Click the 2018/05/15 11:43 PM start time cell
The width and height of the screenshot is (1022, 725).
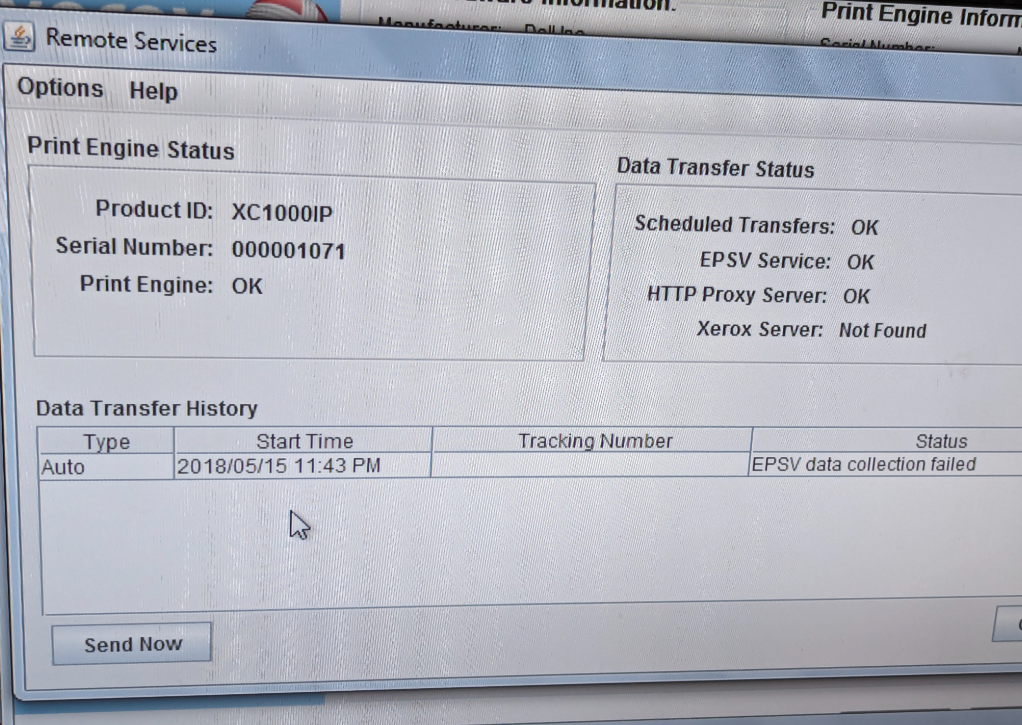pyautogui.click(x=302, y=466)
